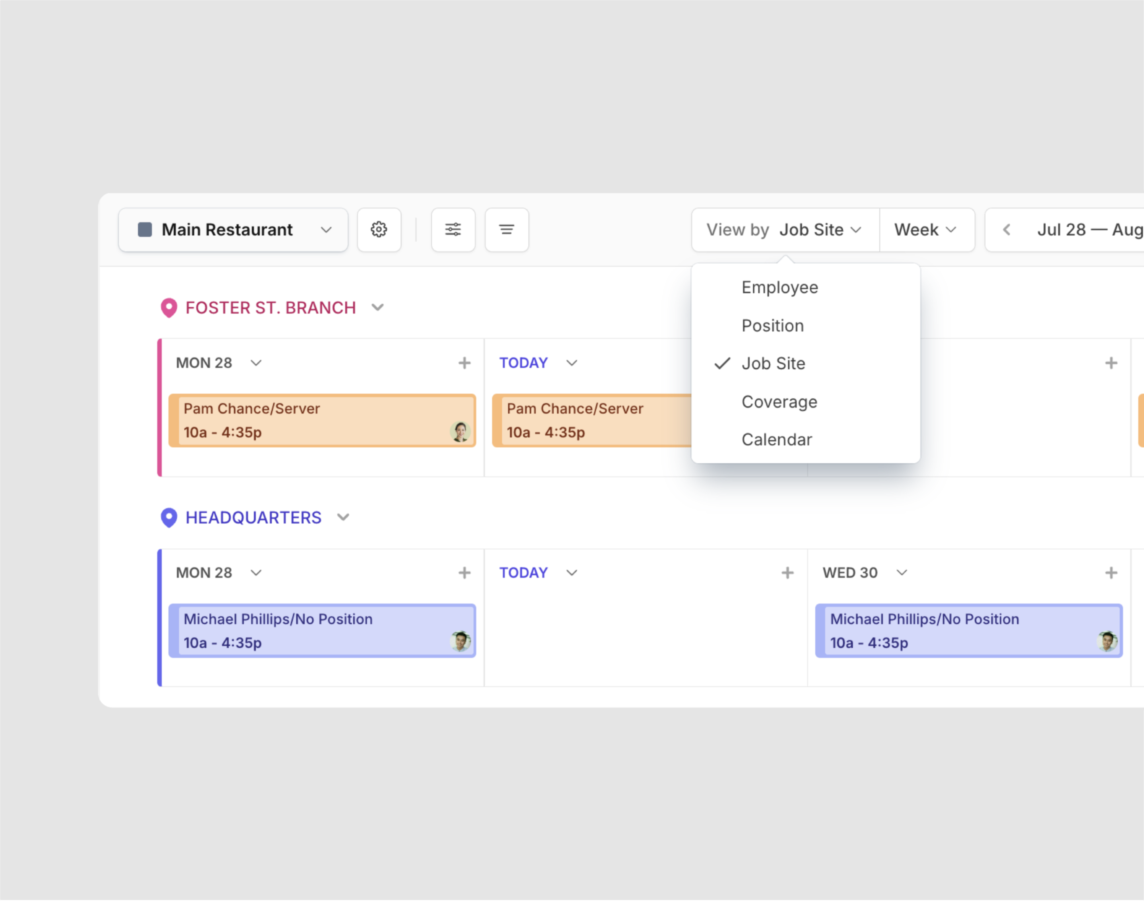The height and width of the screenshot is (901, 1144).
Task: Open Michael Phillips Monday shift card
Action: point(322,630)
